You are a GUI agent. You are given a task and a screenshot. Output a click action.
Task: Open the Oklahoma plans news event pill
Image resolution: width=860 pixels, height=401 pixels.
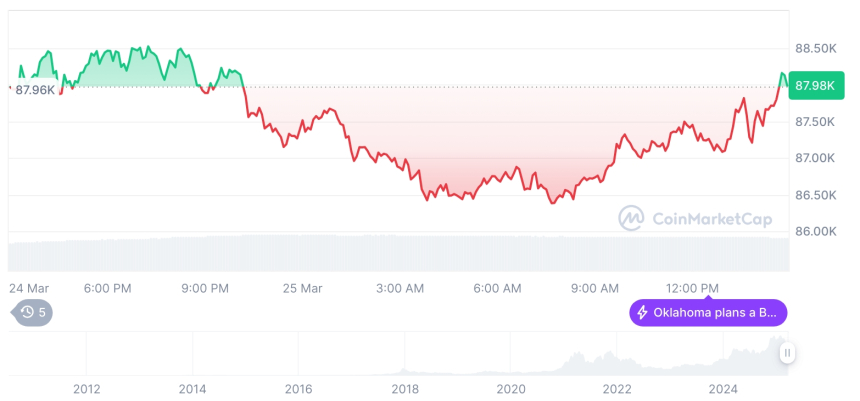(x=708, y=313)
